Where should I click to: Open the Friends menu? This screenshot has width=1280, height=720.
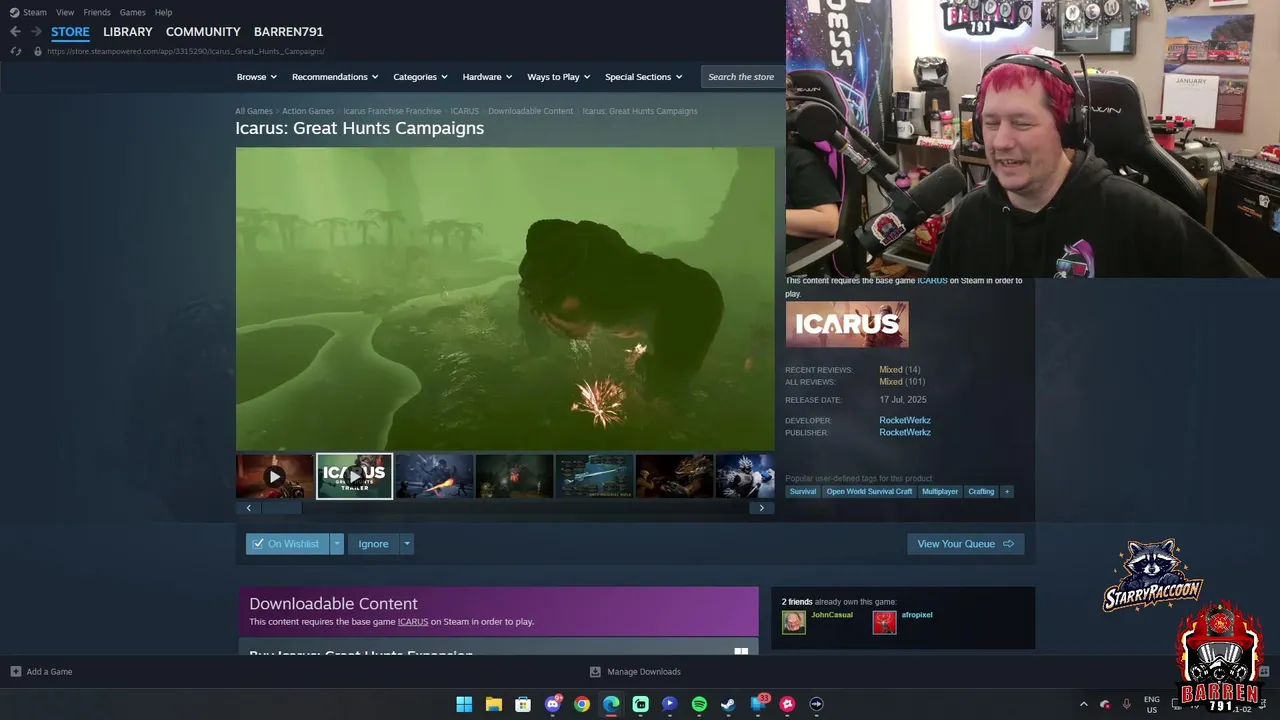[x=97, y=12]
